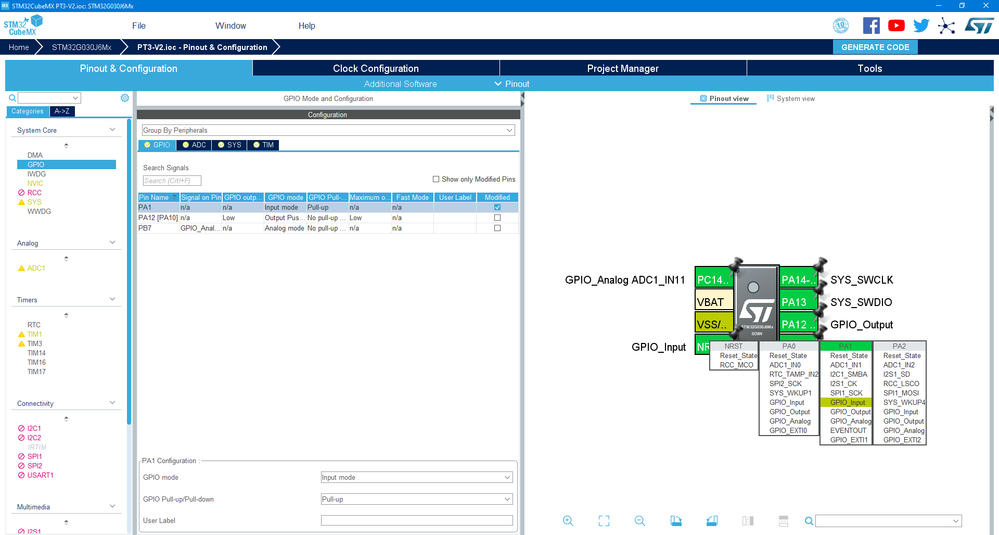
Task: Select TIM1 in Timers list
Action: (34, 334)
